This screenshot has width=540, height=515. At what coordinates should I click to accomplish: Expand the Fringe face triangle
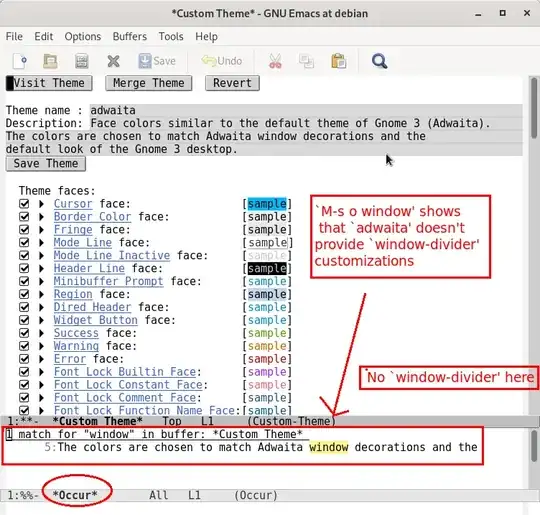tap(41, 229)
